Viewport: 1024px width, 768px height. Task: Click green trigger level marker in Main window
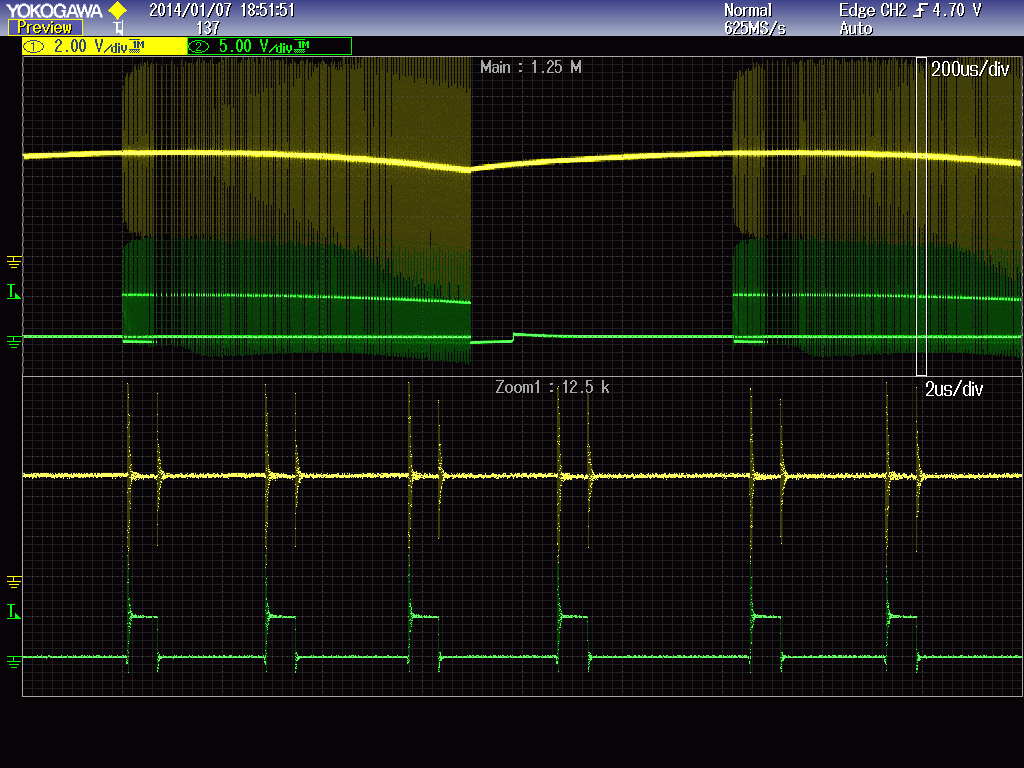[x=13, y=292]
